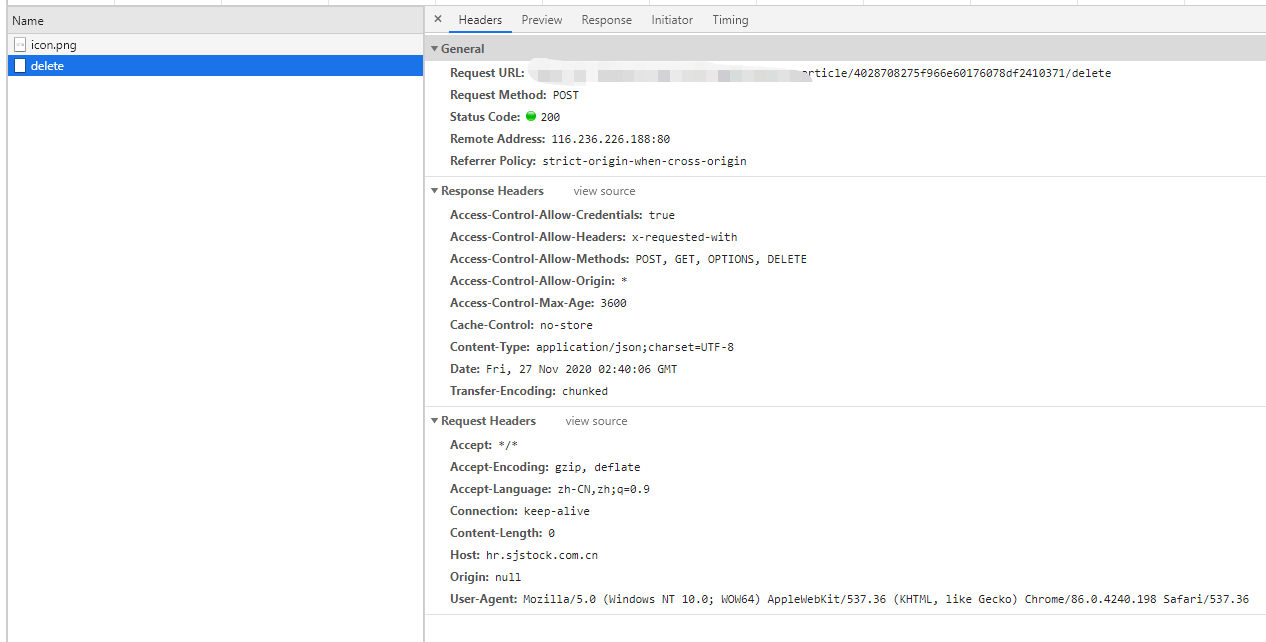
Task: Click the Name column header
Action: pyautogui.click(x=27, y=19)
